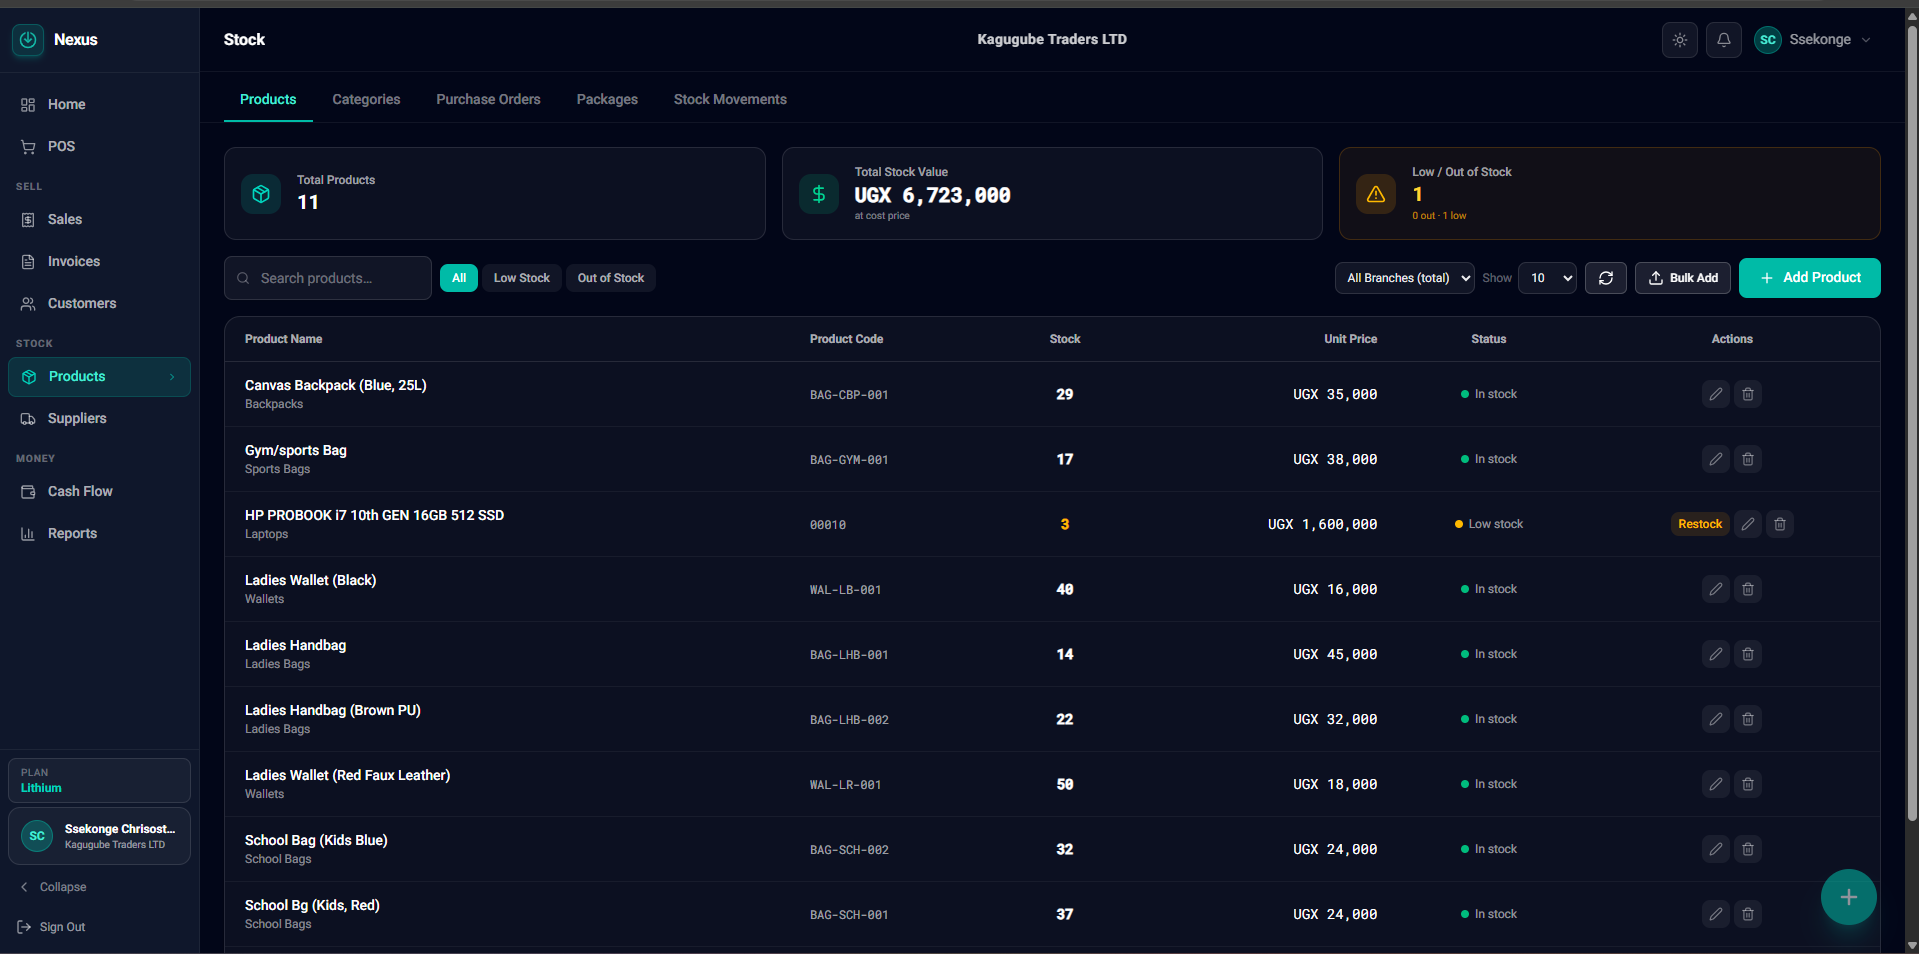Delete Ladies Wallet (Red Faux Leather)
Screen dimensions: 1919x954
[1747, 784]
